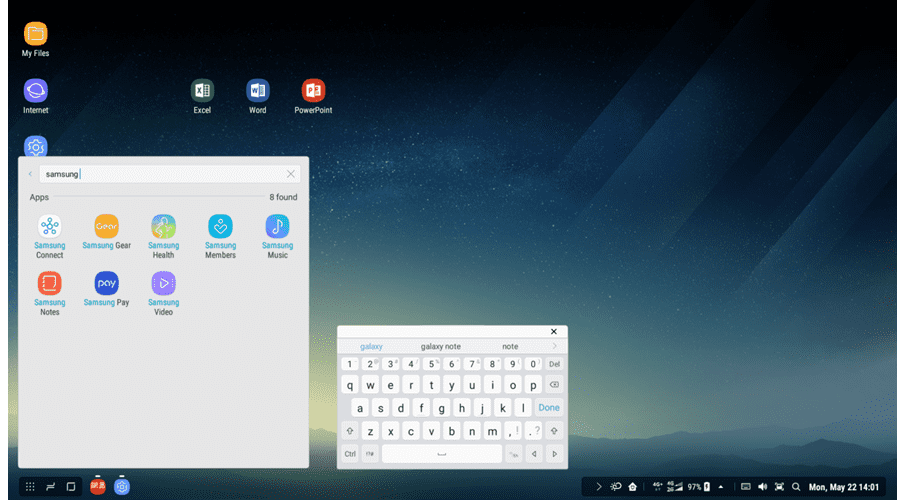Image resolution: width=900 pixels, height=503 pixels.
Task: Go back using search panel's left chevron
Action: pyautogui.click(x=30, y=174)
